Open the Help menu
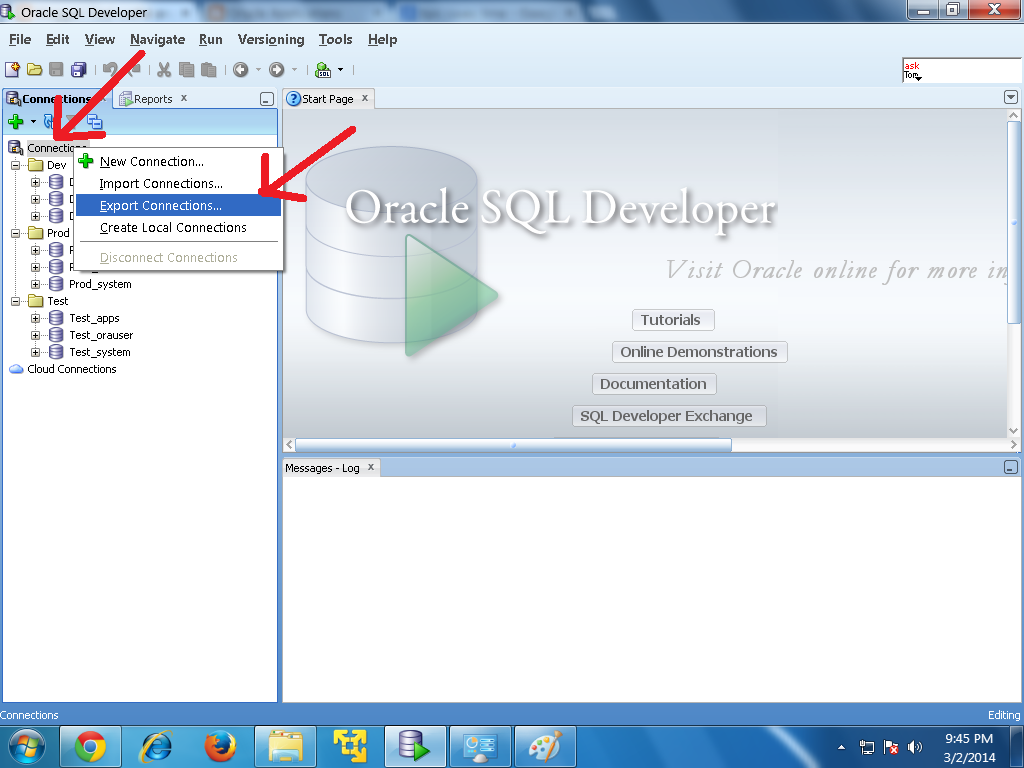Screen dimensions: 1024x768 point(382,40)
